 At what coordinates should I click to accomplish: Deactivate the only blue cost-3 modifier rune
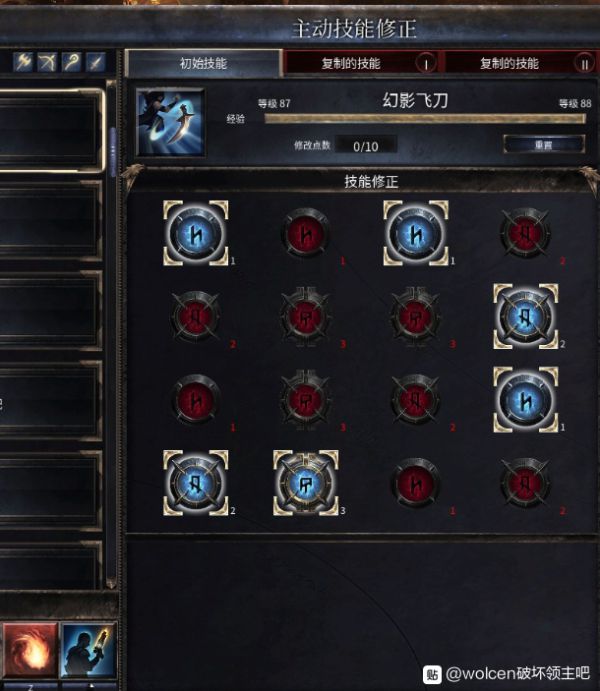[x=306, y=483]
